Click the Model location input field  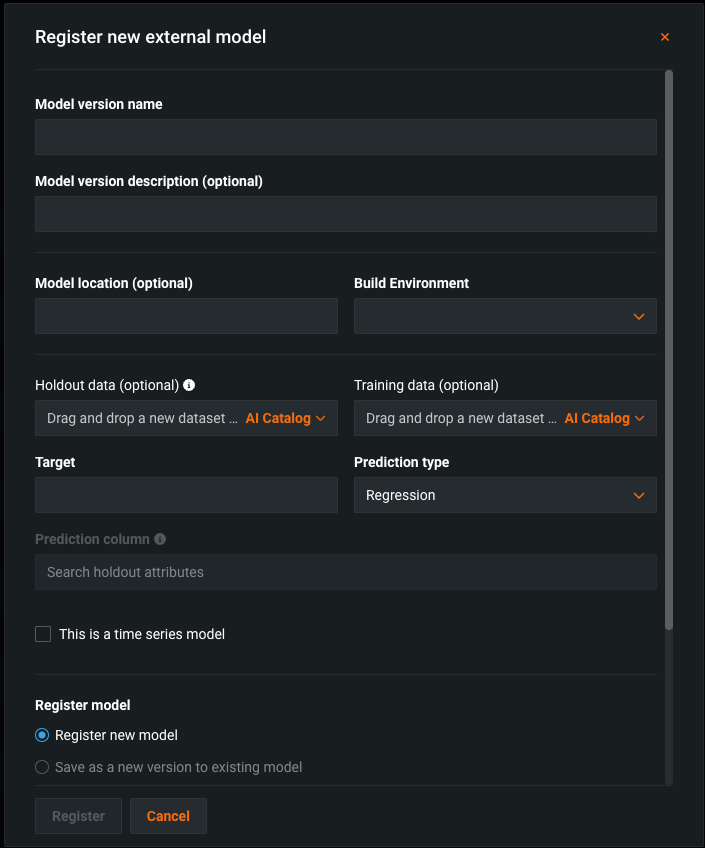(x=186, y=316)
